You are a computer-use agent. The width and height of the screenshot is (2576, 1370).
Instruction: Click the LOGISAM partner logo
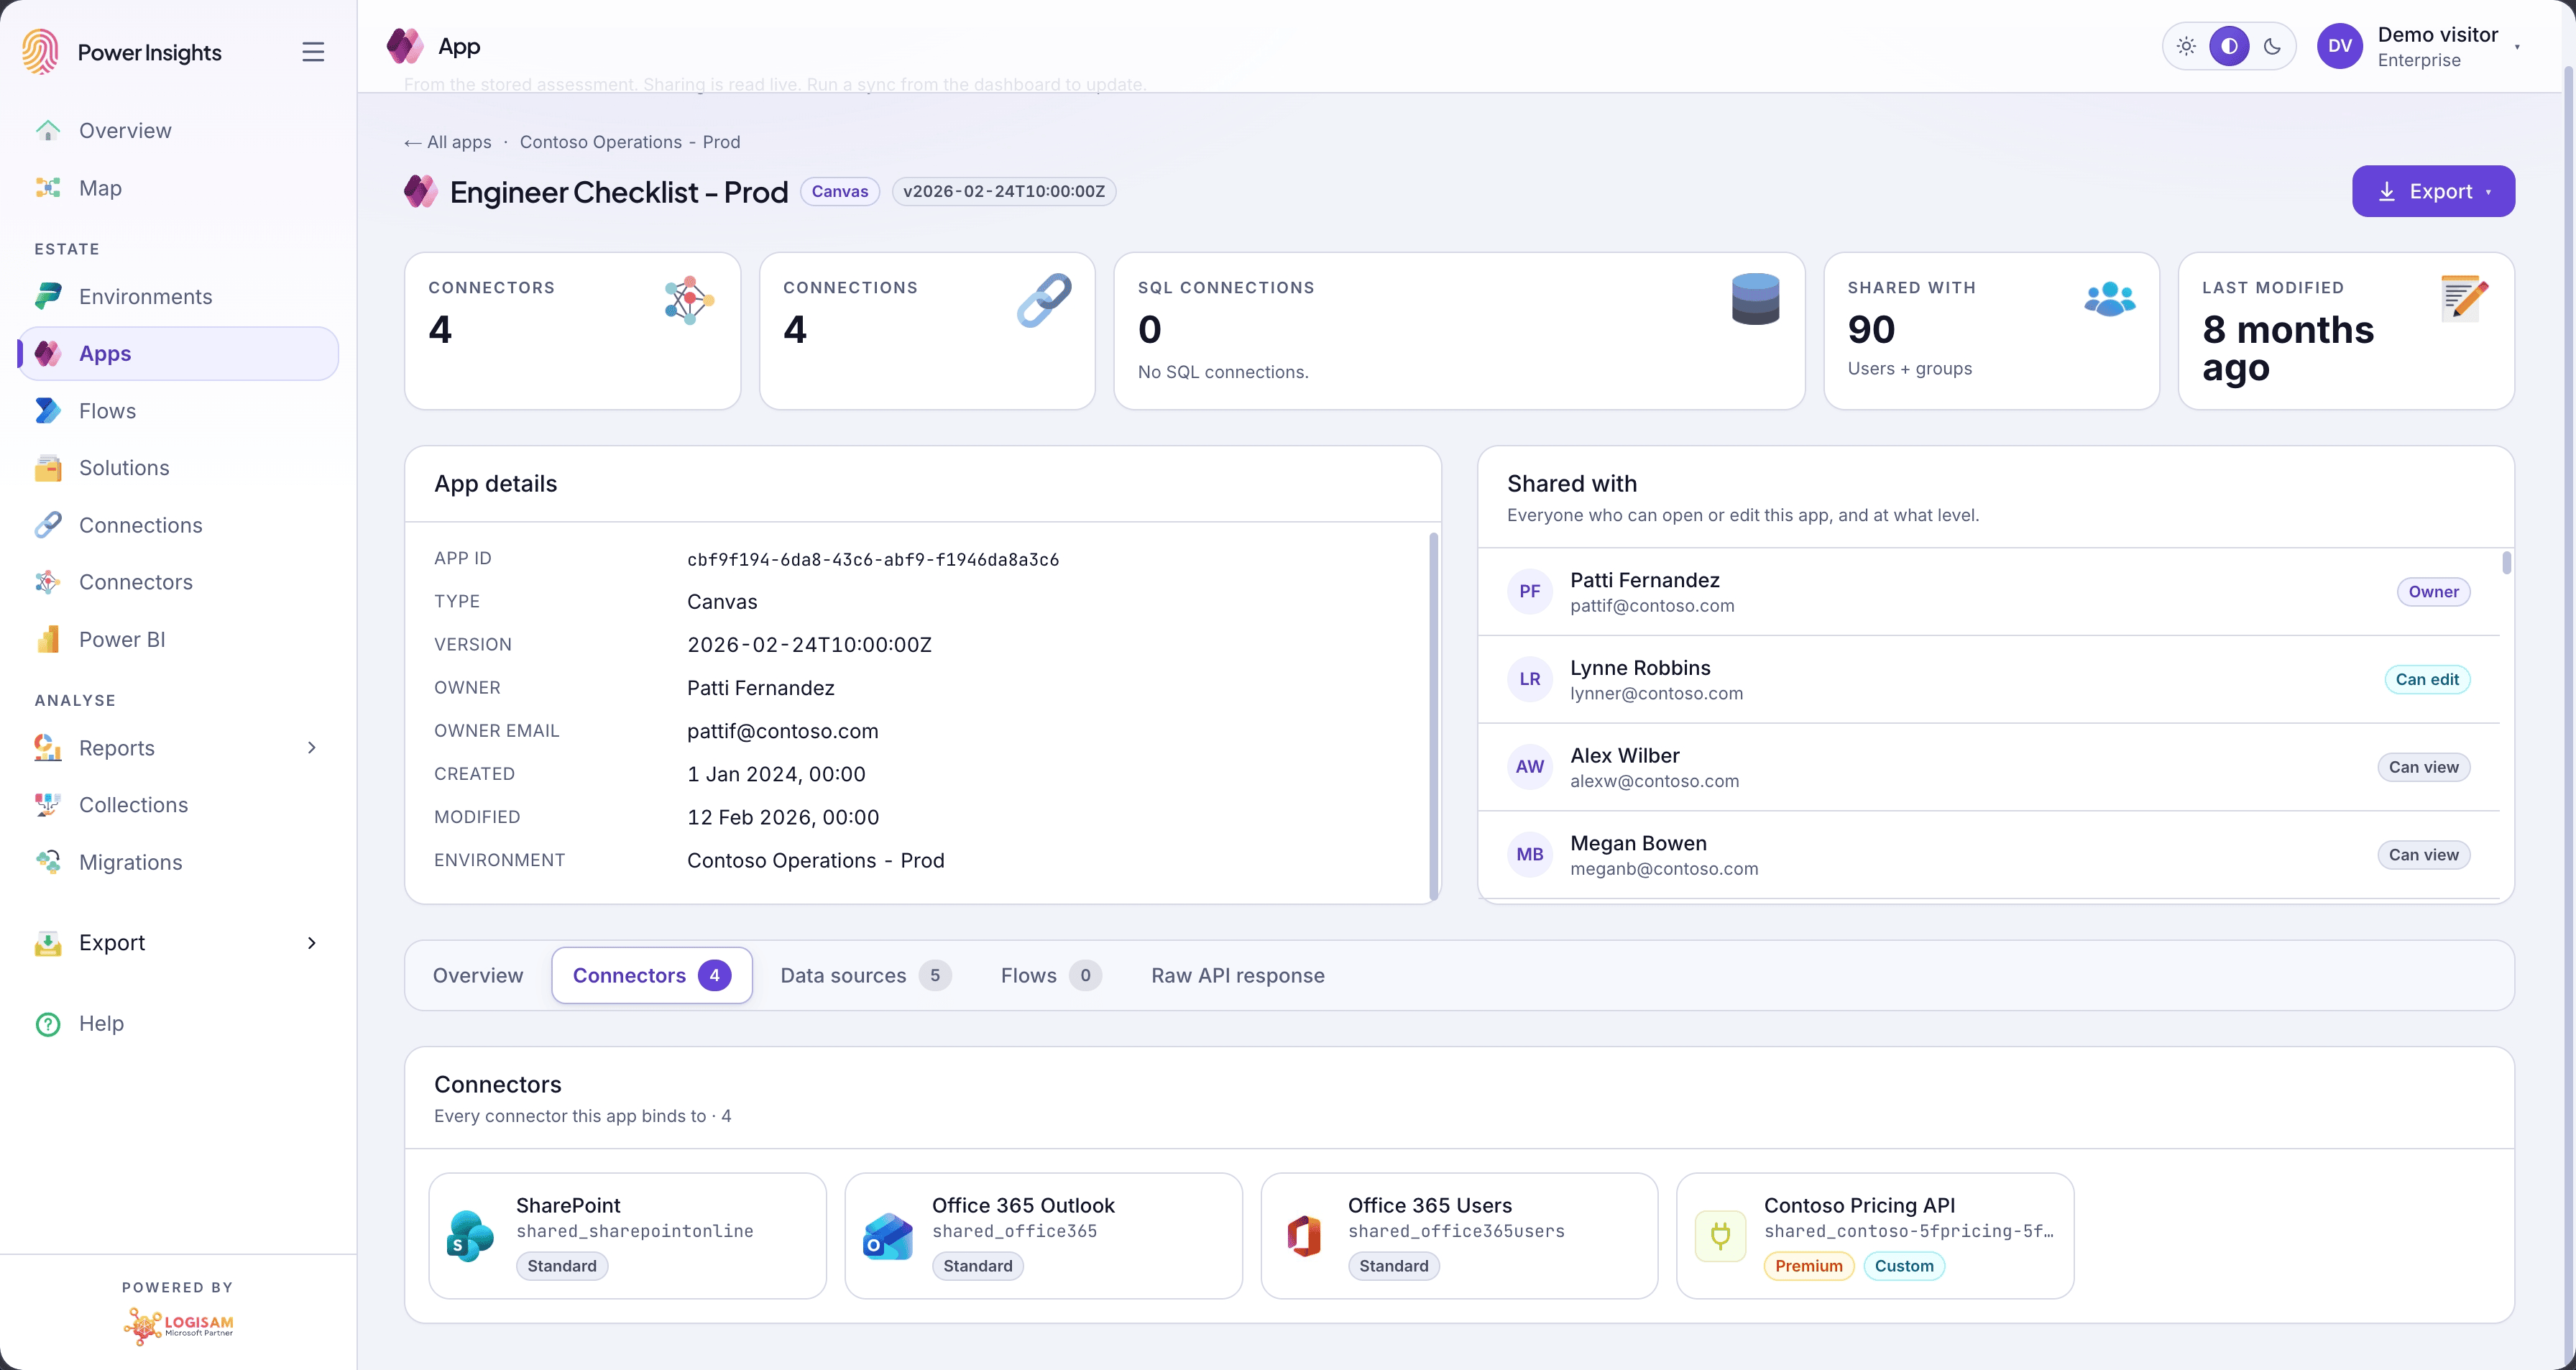[x=178, y=1326]
